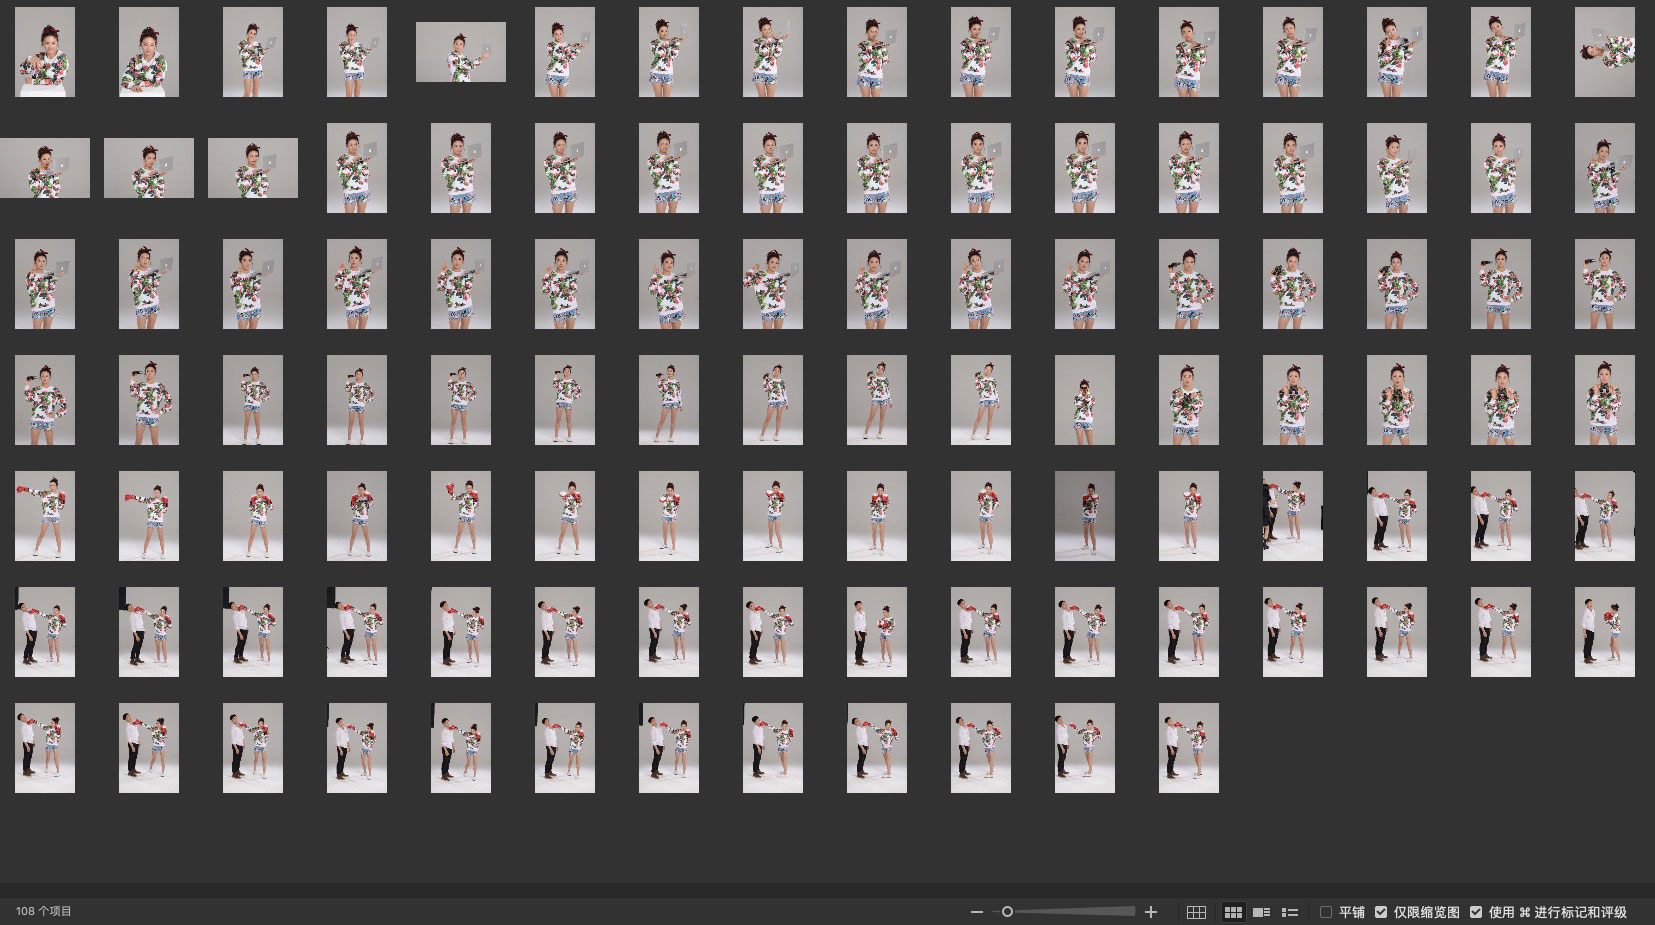This screenshot has height=925, width=1655.
Task: Click the minus icon to shrink thumbnails
Action: click(976, 912)
